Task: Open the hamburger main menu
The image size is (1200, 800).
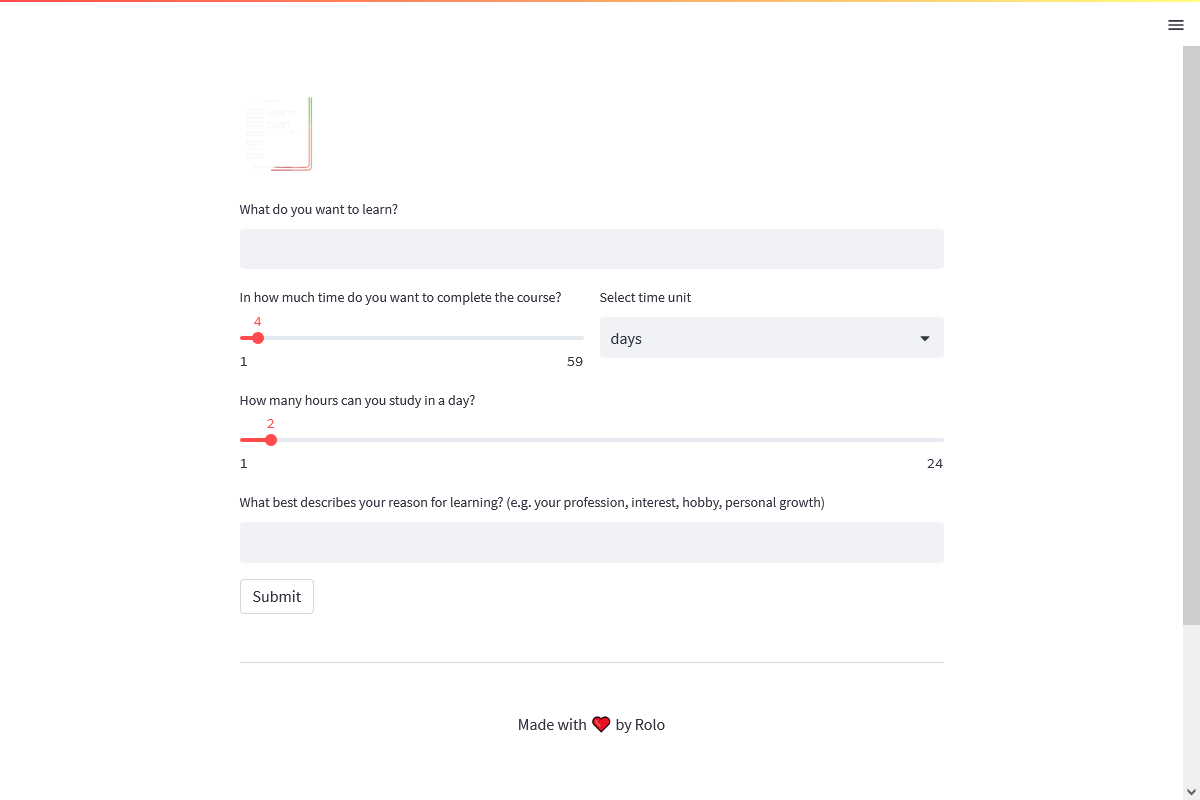Action: click(x=1176, y=25)
